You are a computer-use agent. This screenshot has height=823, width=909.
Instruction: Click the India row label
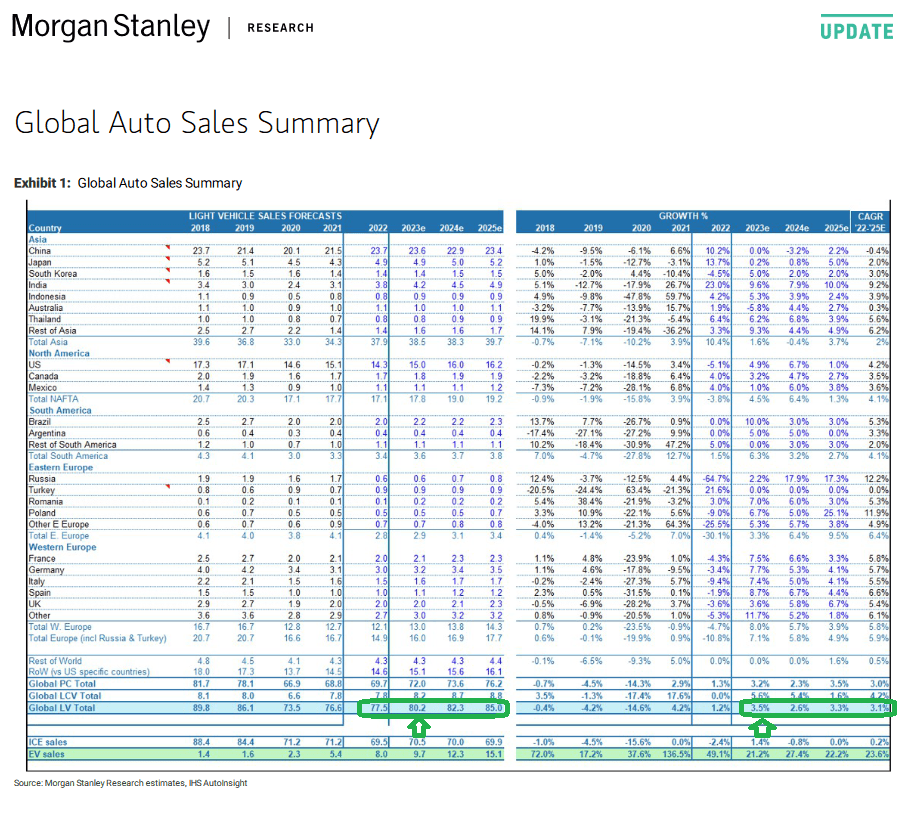click(38, 285)
